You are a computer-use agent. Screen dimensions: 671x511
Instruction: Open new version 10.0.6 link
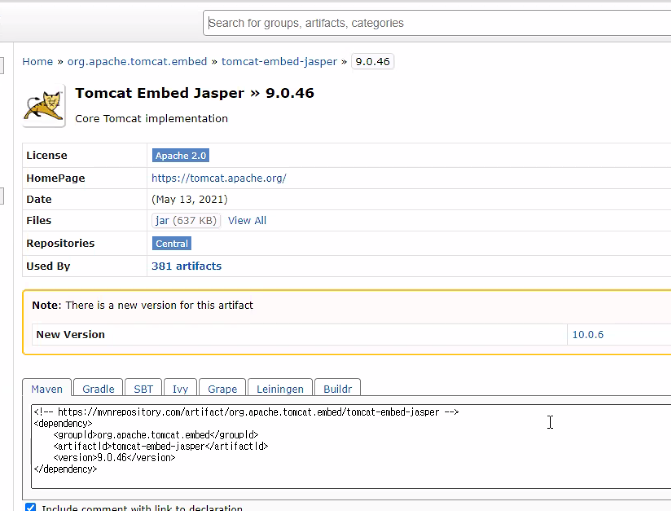pos(588,335)
